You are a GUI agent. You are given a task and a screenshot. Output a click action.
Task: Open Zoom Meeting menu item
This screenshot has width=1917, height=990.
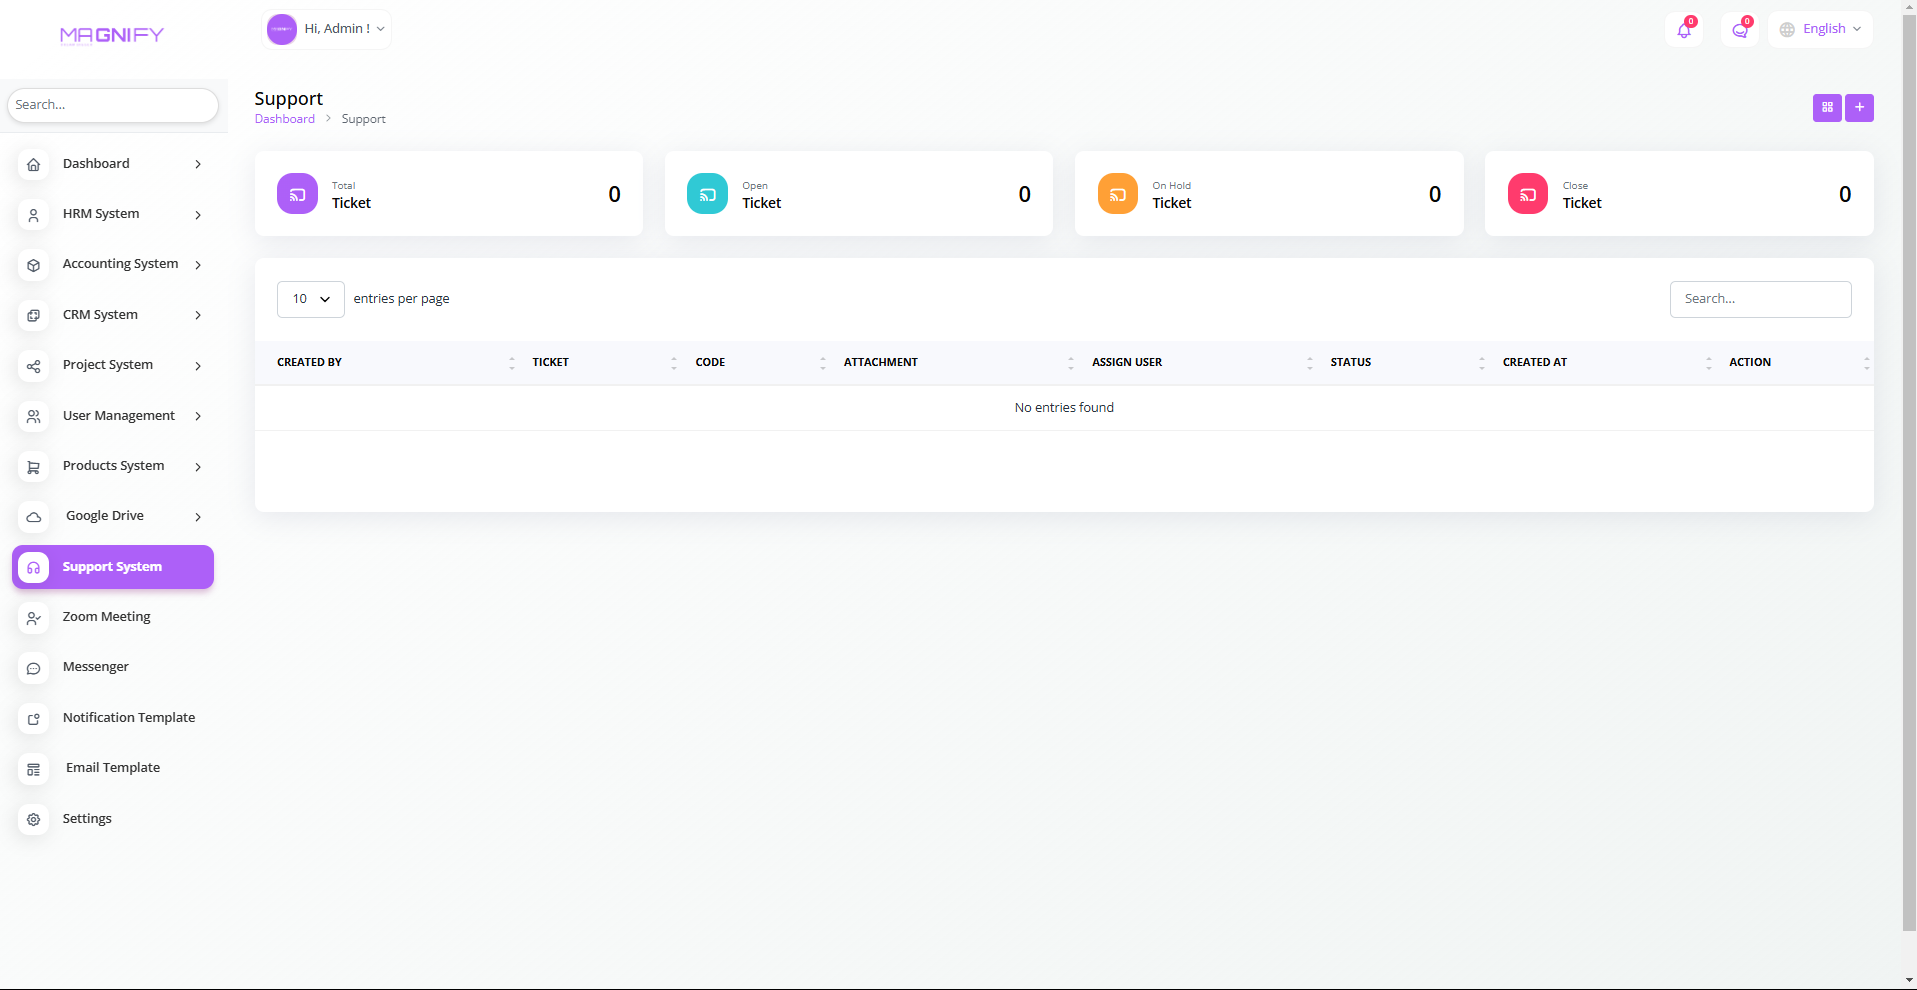(x=113, y=617)
